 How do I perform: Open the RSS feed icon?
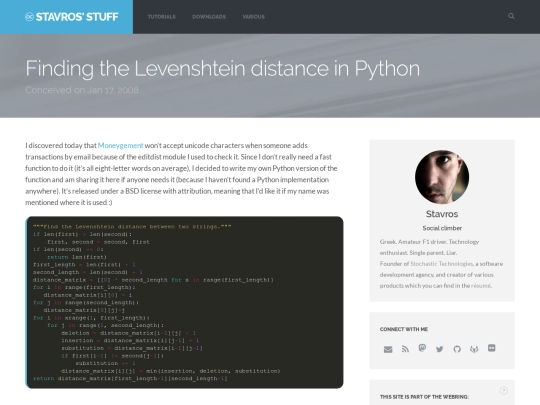tap(405, 349)
